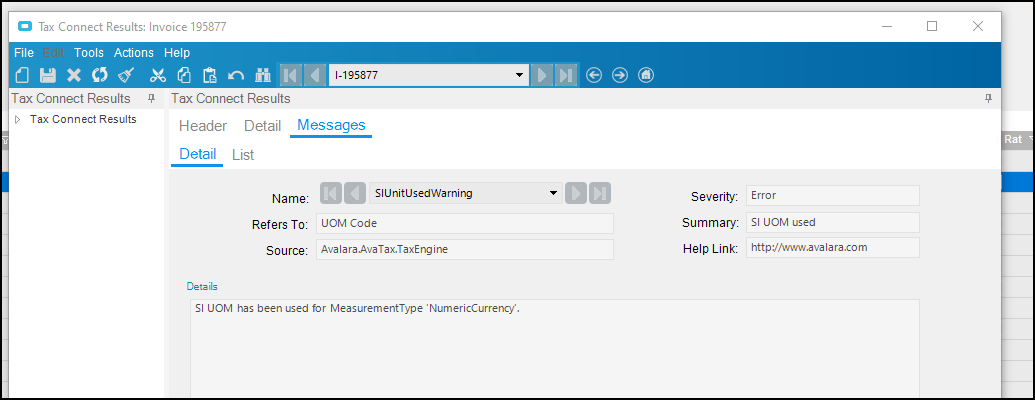This screenshot has width=1035, height=400.
Task: Click the Home icon in toolbar
Action: click(646, 75)
